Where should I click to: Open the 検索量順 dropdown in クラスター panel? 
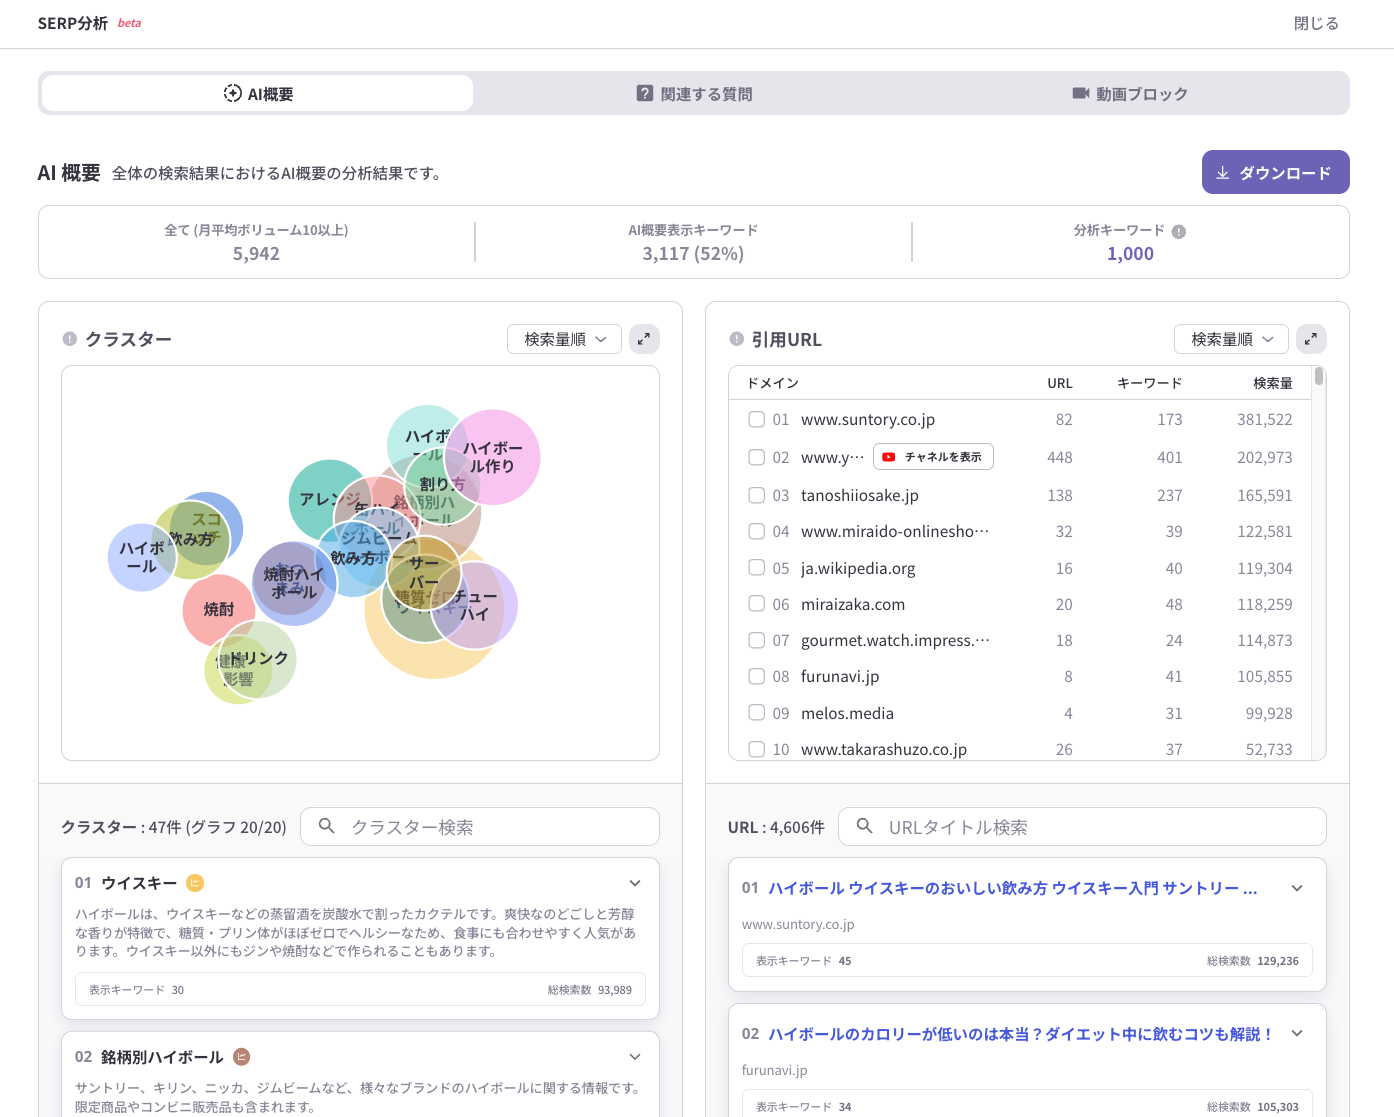[x=564, y=339]
